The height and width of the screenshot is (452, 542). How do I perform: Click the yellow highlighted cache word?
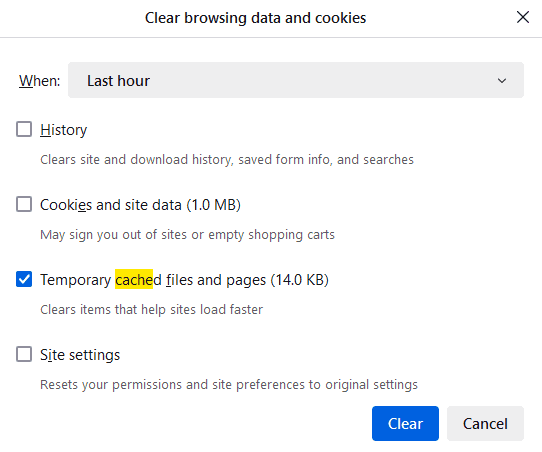pos(134,279)
